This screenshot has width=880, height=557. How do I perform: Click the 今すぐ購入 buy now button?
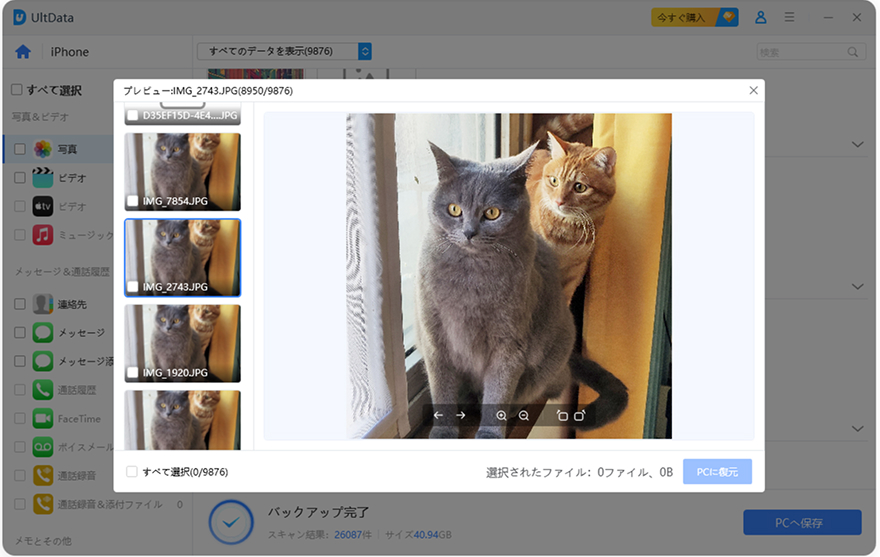[x=694, y=17]
